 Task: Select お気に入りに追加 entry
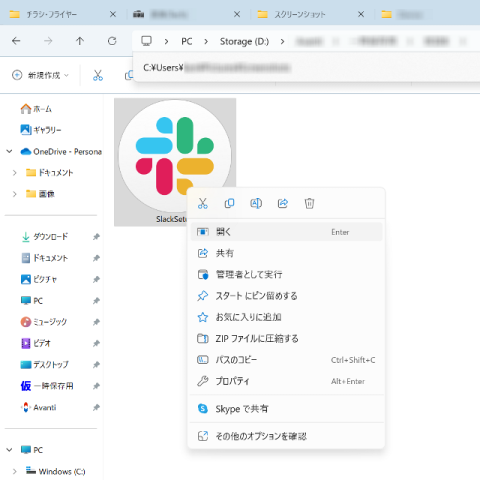click(x=286, y=317)
